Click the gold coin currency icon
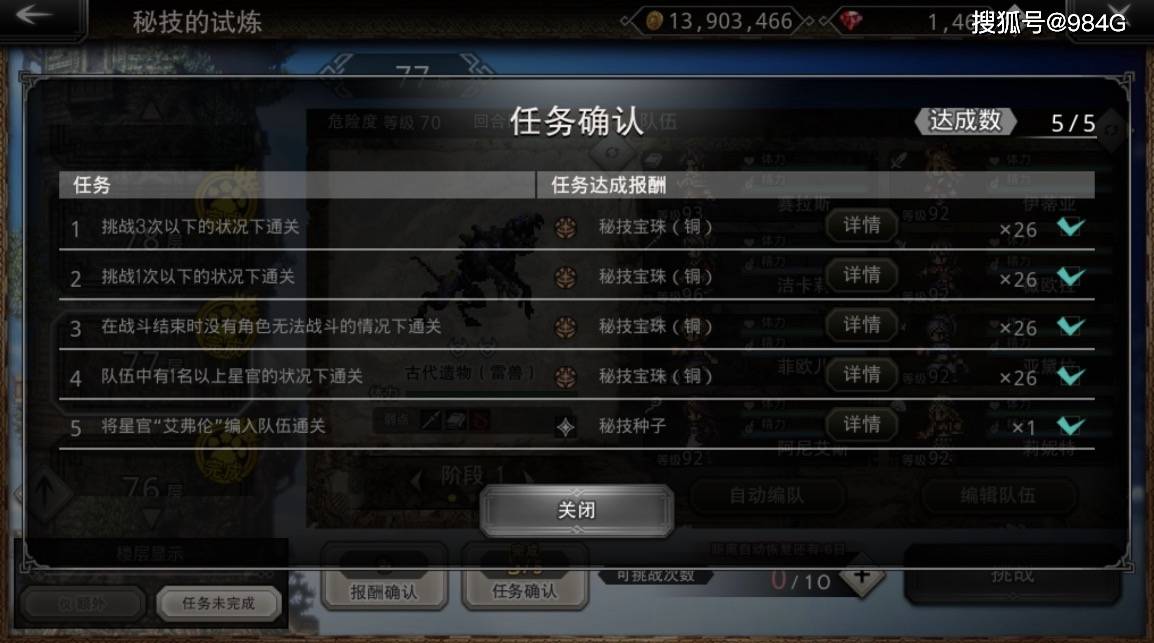The image size is (1154, 643). coord(654,21)
